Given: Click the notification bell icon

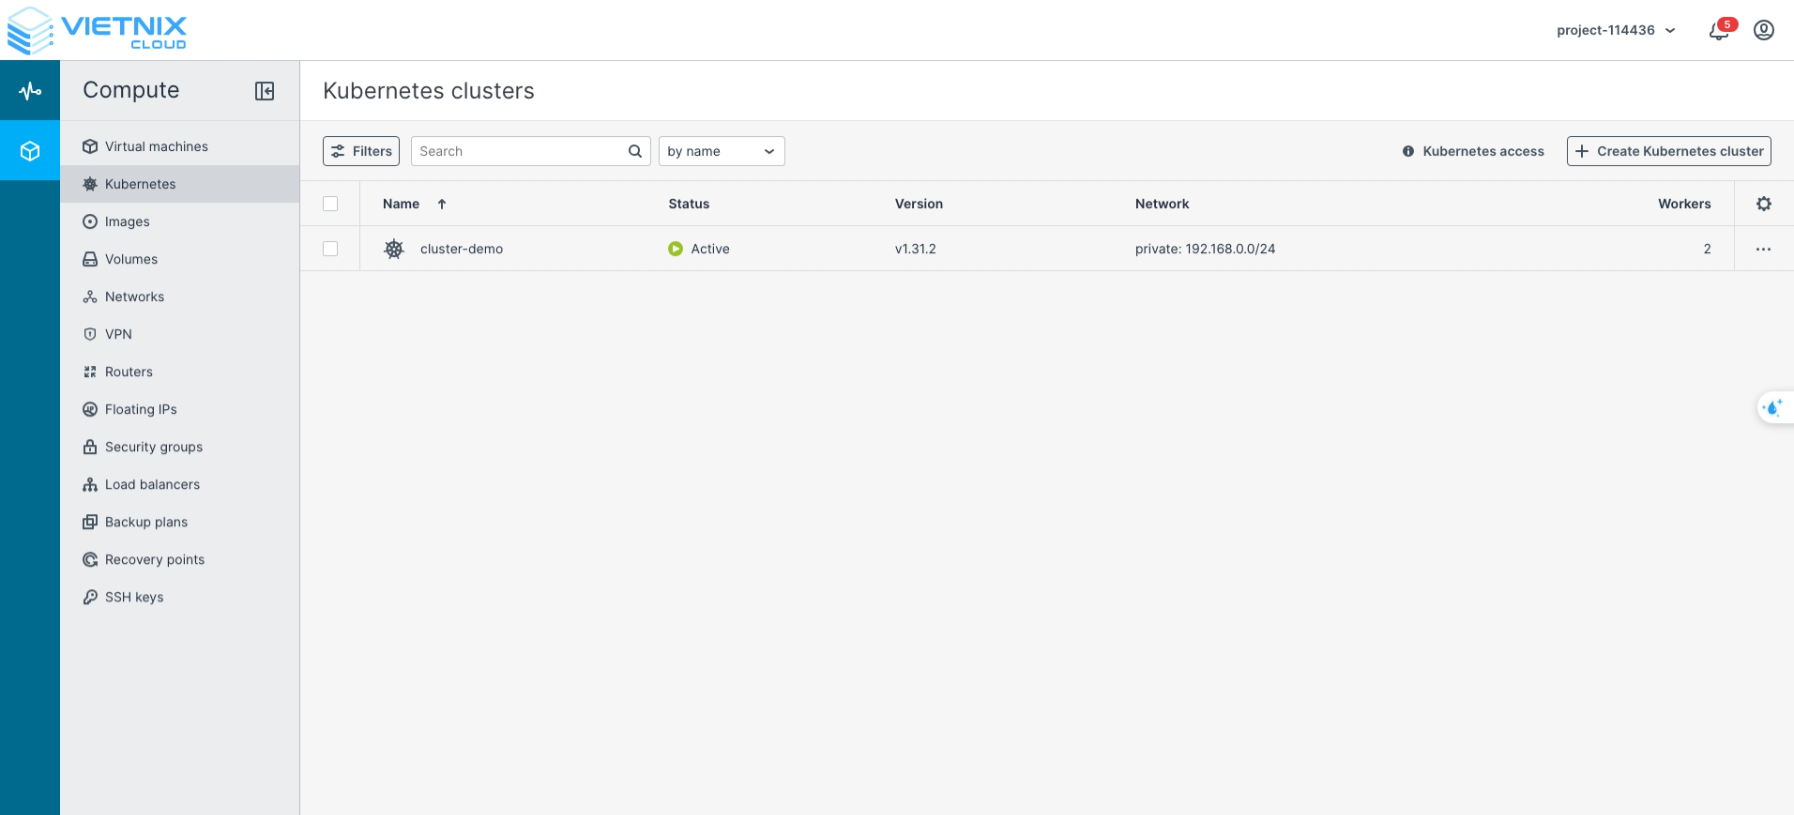Looking at the screenshot, I should (x=1719, y=31).
